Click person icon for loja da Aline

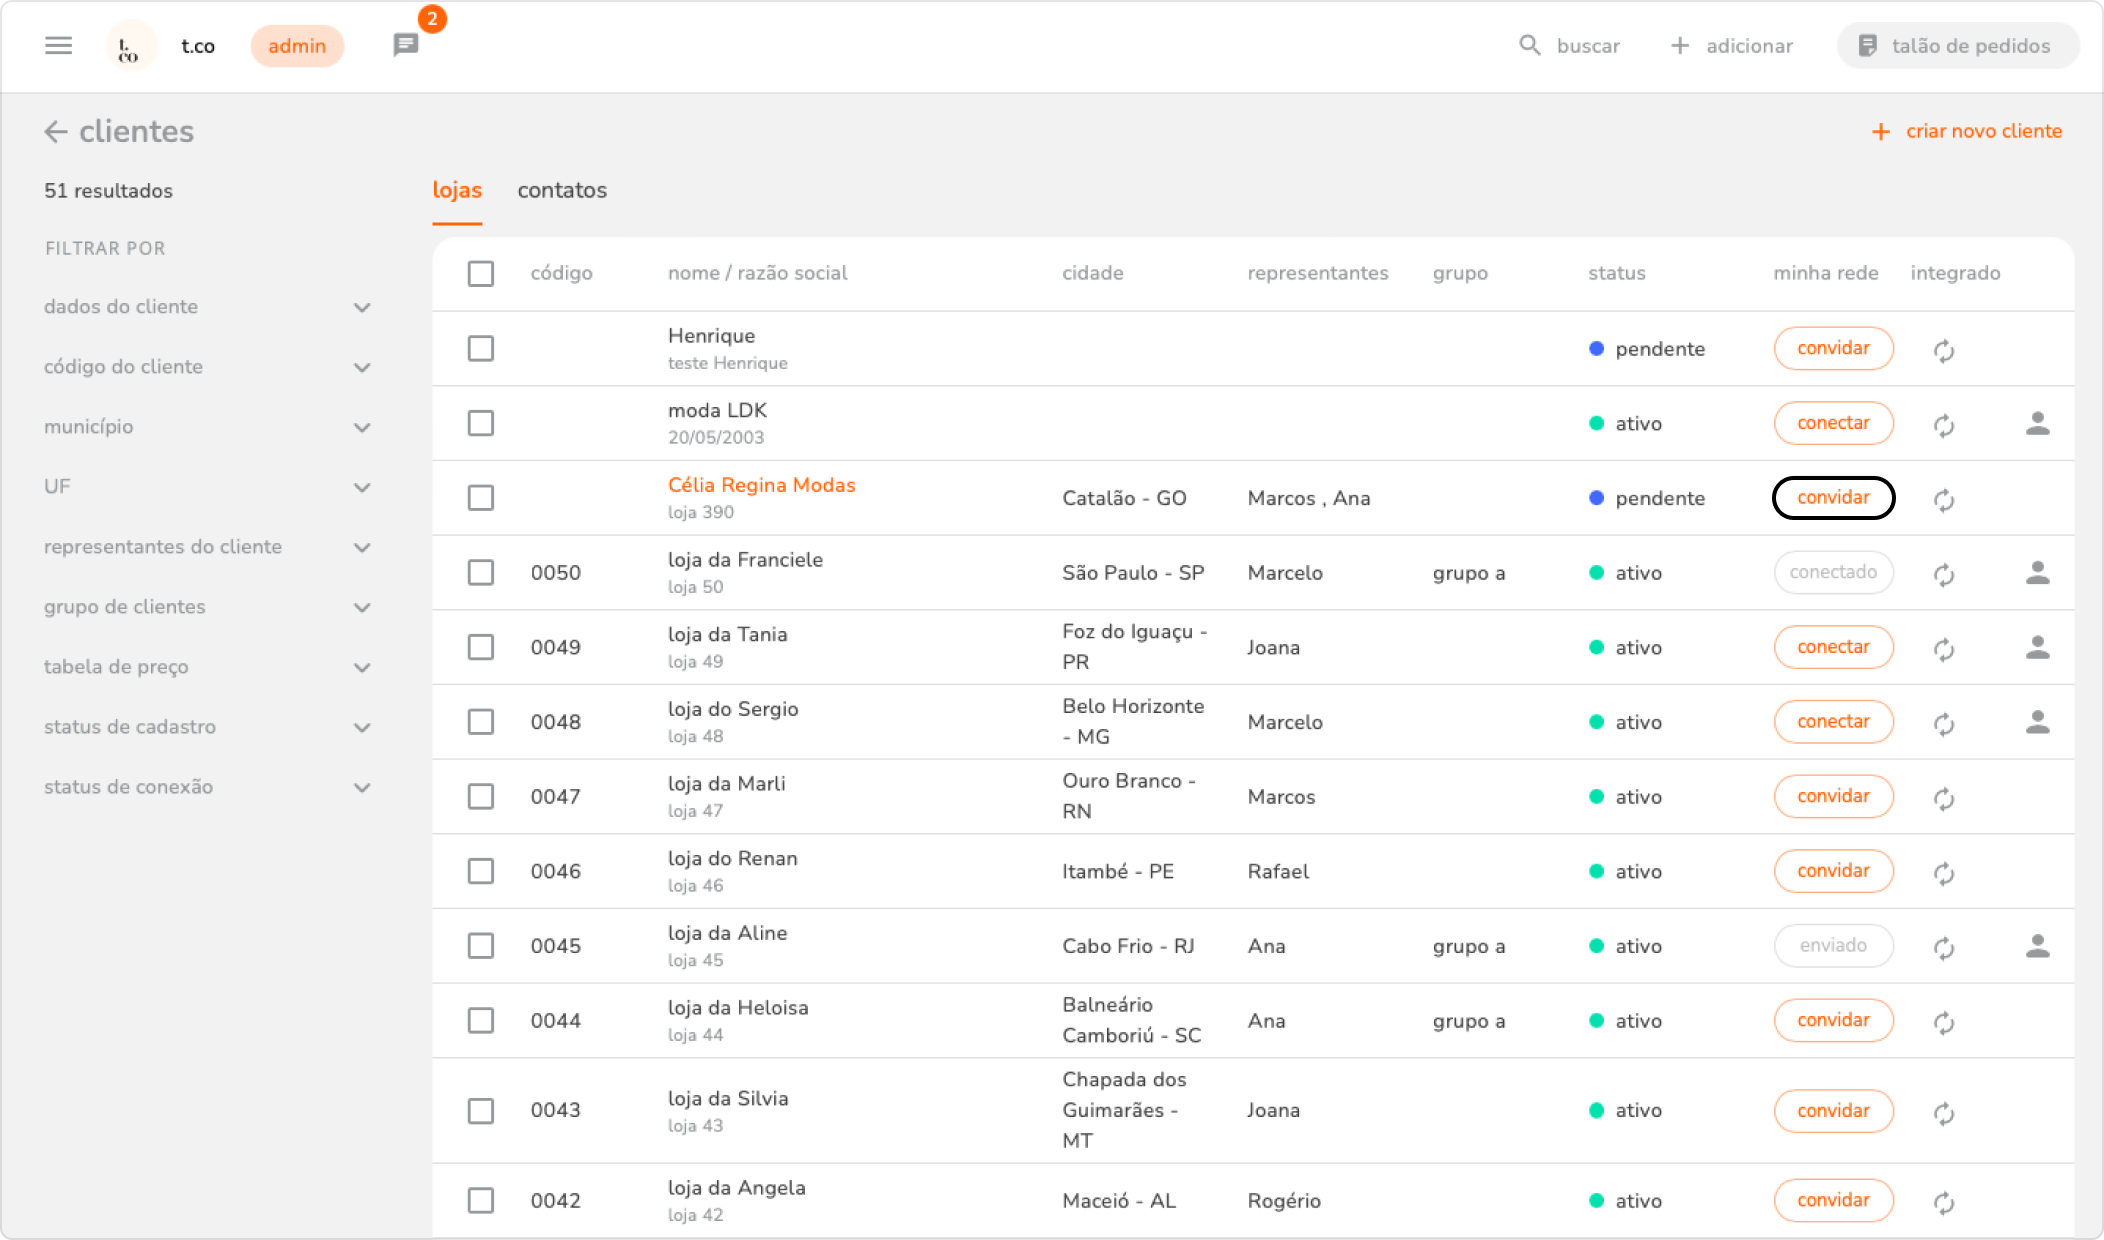2037,946
